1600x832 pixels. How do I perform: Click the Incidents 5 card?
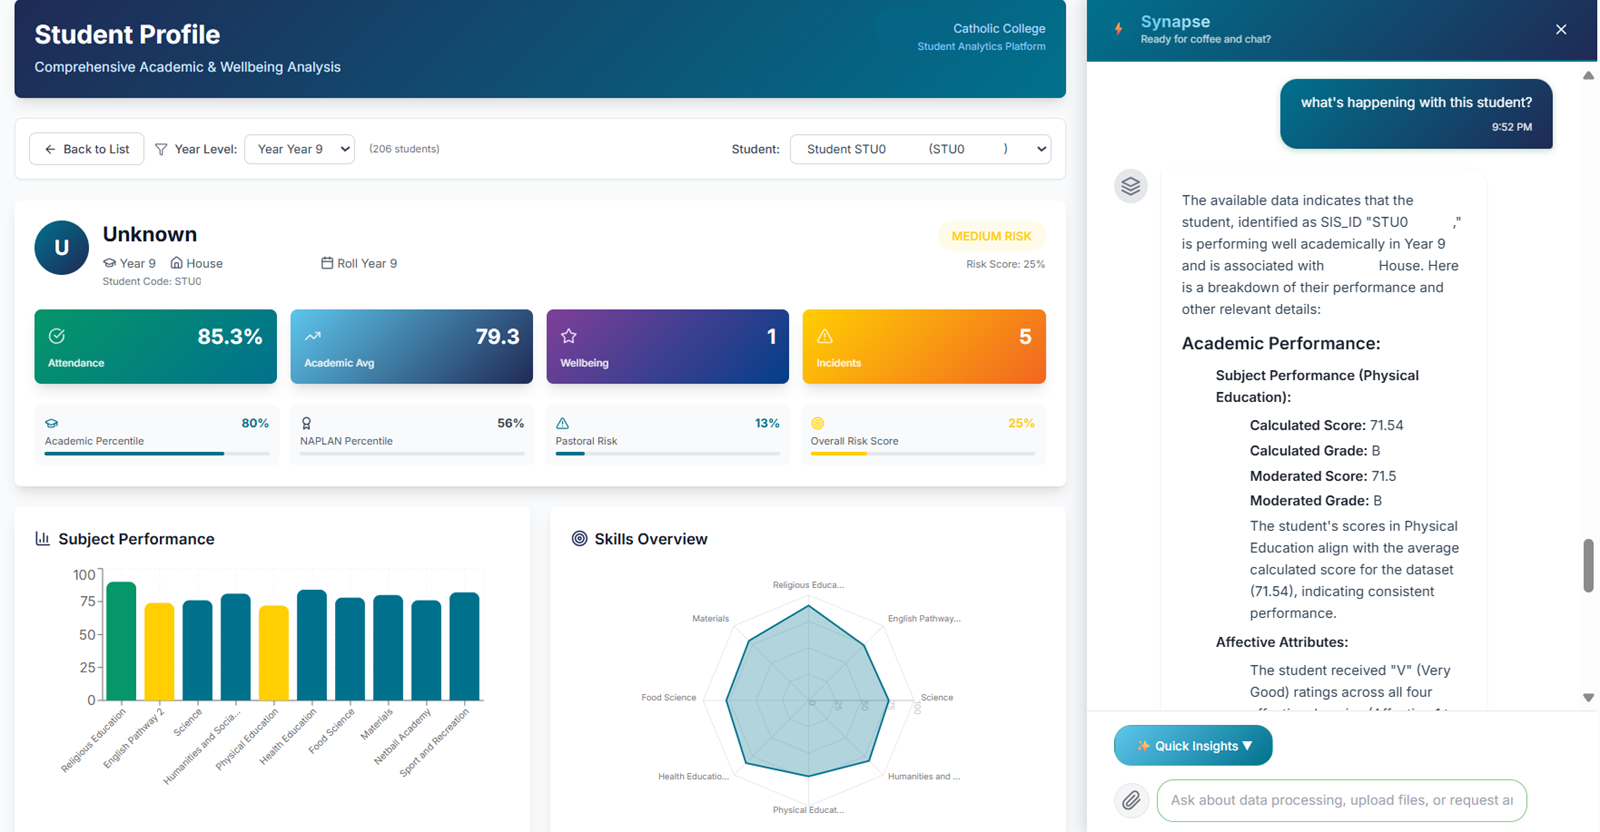click(924, 346)
